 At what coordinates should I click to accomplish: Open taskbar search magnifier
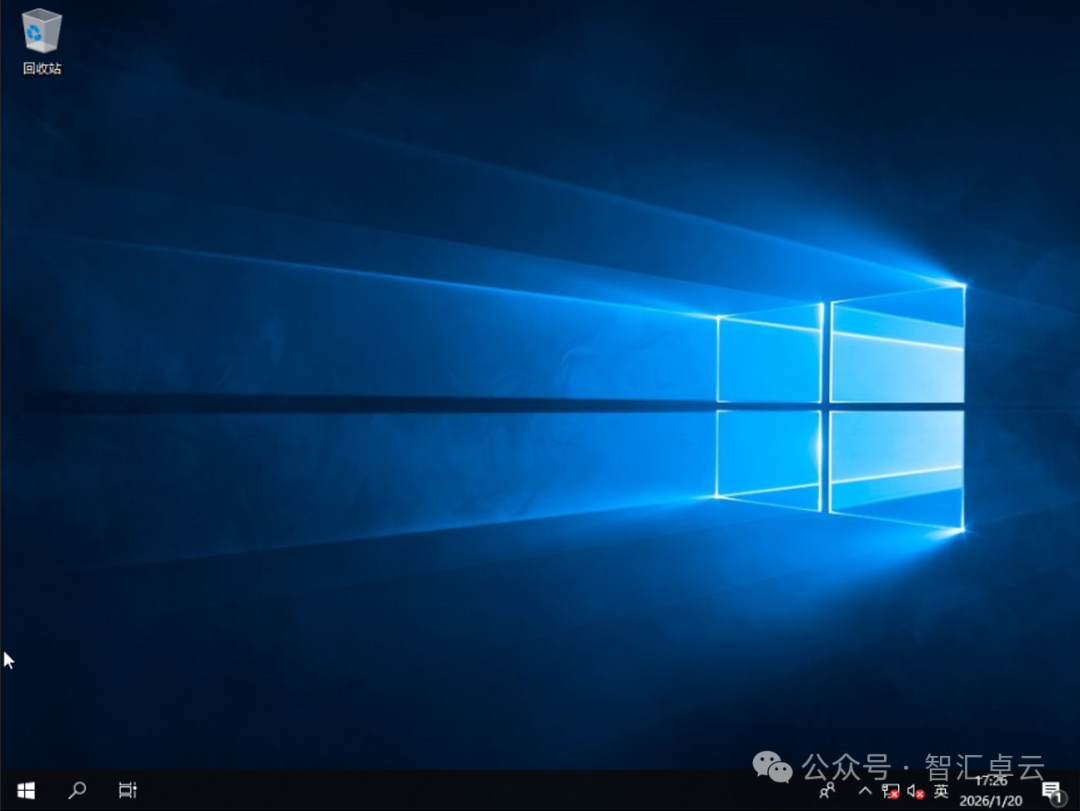[x=77, y=791]
